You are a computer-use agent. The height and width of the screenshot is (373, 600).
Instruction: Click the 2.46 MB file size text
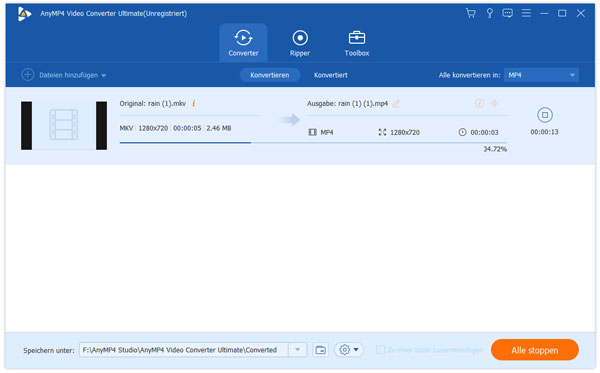click(218, 128)
